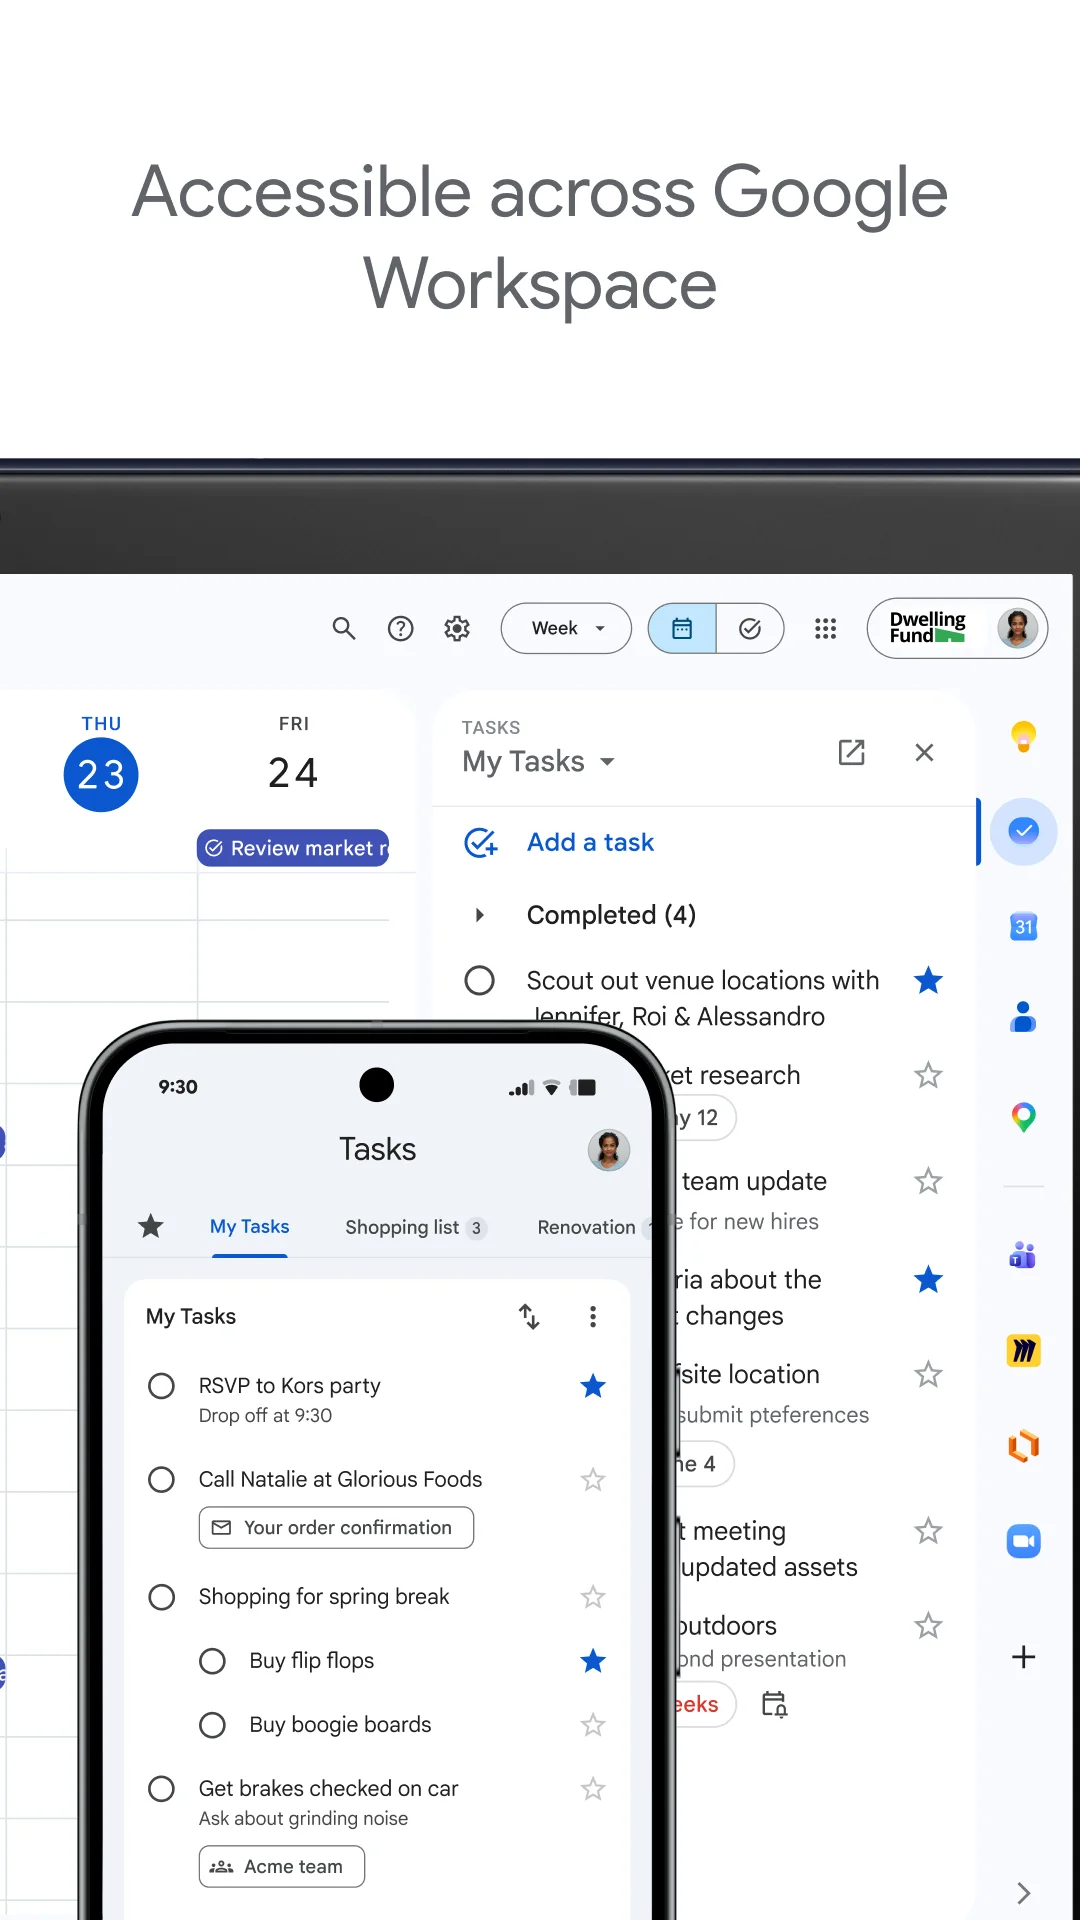This screenshot has width=1080, height=1920.
Task: Open the Dwelling Fund account button
Action: tap(957, 628)
